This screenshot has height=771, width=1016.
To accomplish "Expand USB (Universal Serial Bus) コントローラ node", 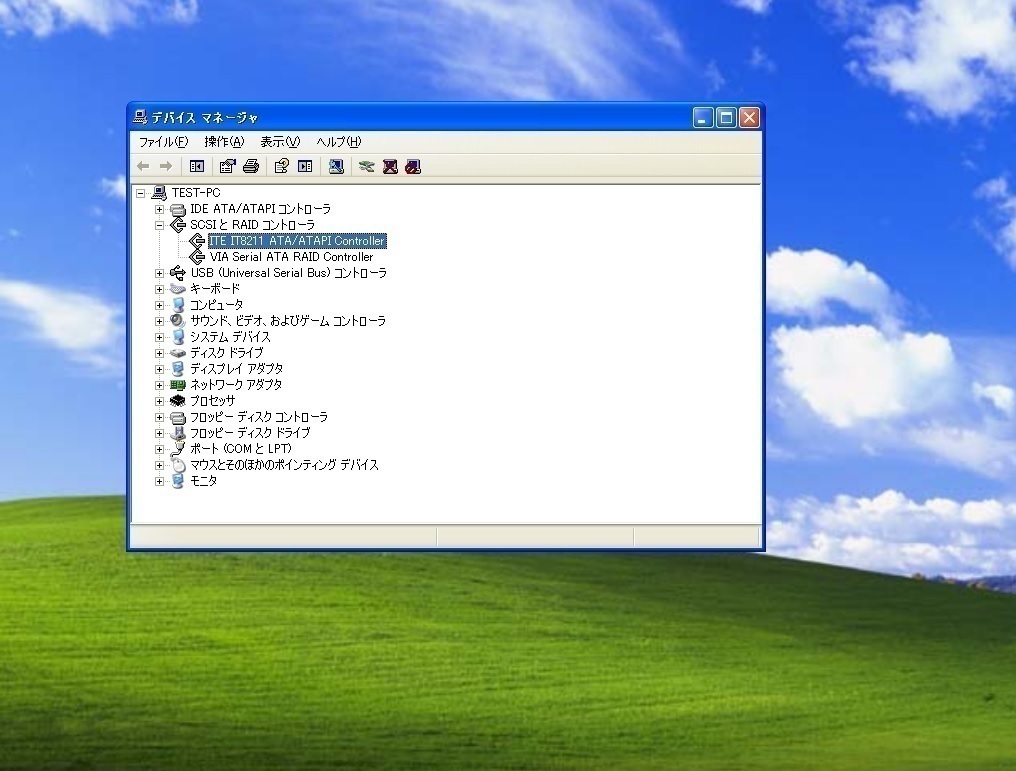I will point(159,273).
